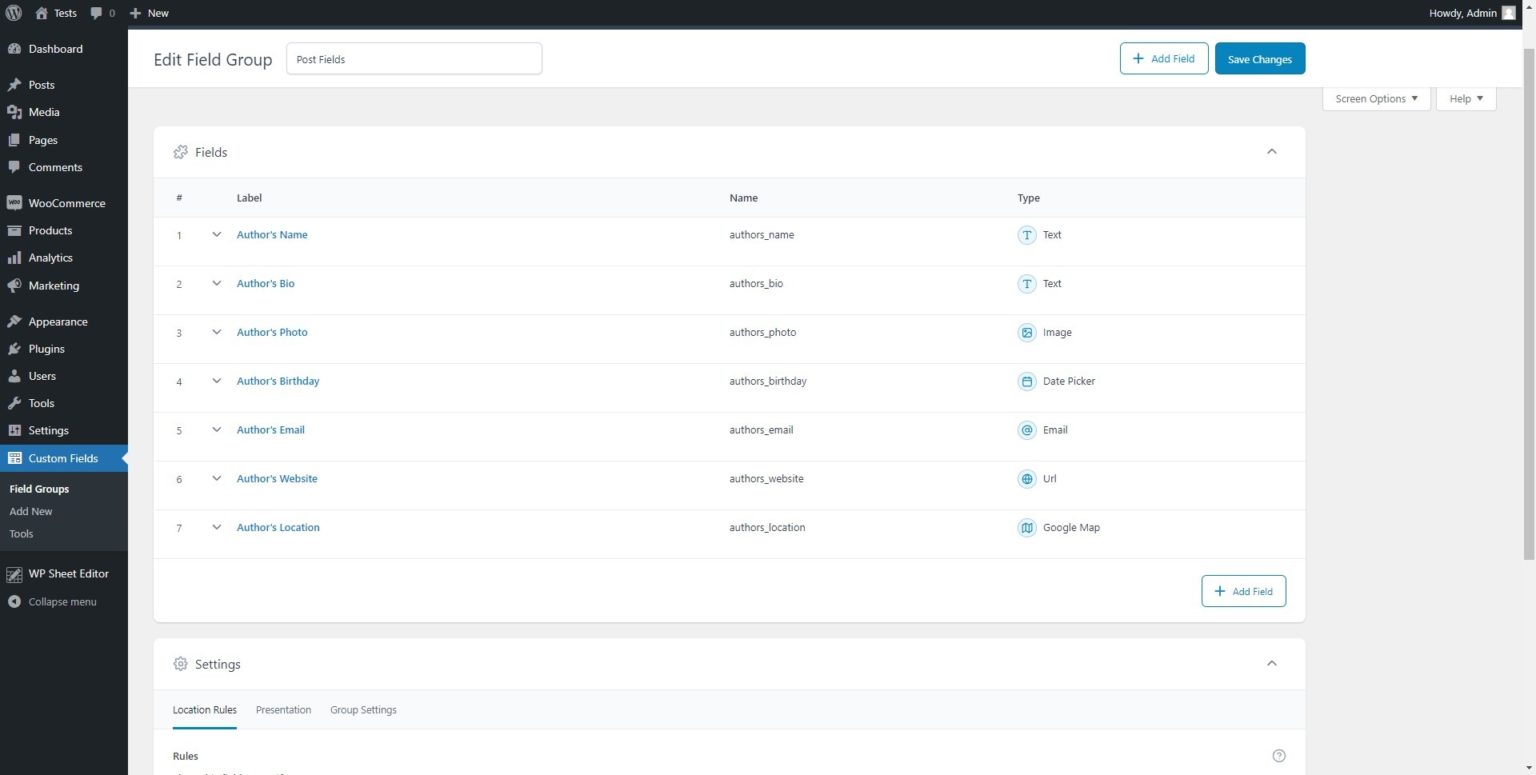1536x775 pixels.
Task: Click the Url globe icon
Action: click(1026, 479)
